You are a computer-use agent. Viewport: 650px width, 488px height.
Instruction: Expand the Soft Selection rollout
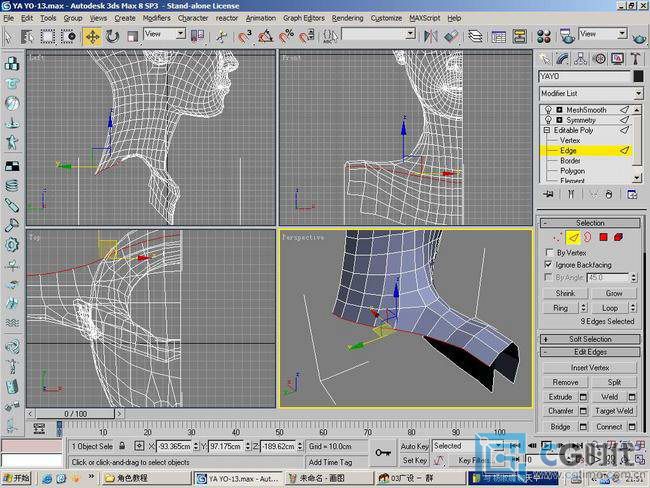tap(590, 339)
